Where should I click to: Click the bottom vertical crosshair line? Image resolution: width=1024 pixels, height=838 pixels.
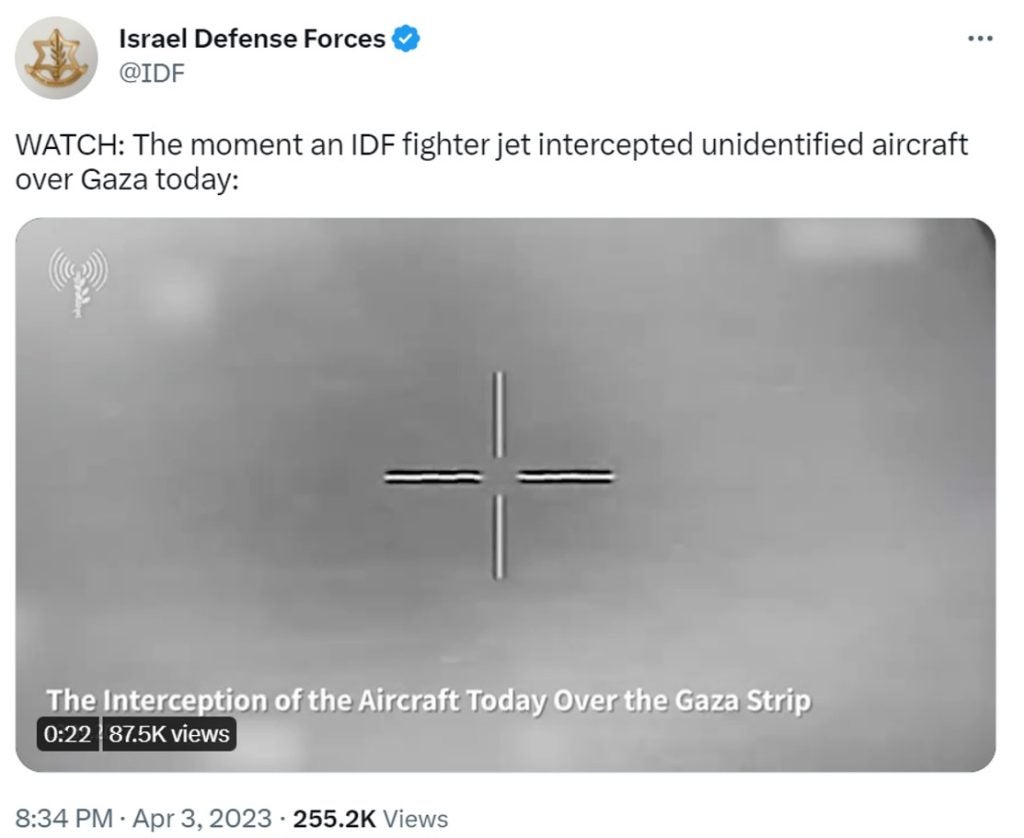(x=499, y=536)
